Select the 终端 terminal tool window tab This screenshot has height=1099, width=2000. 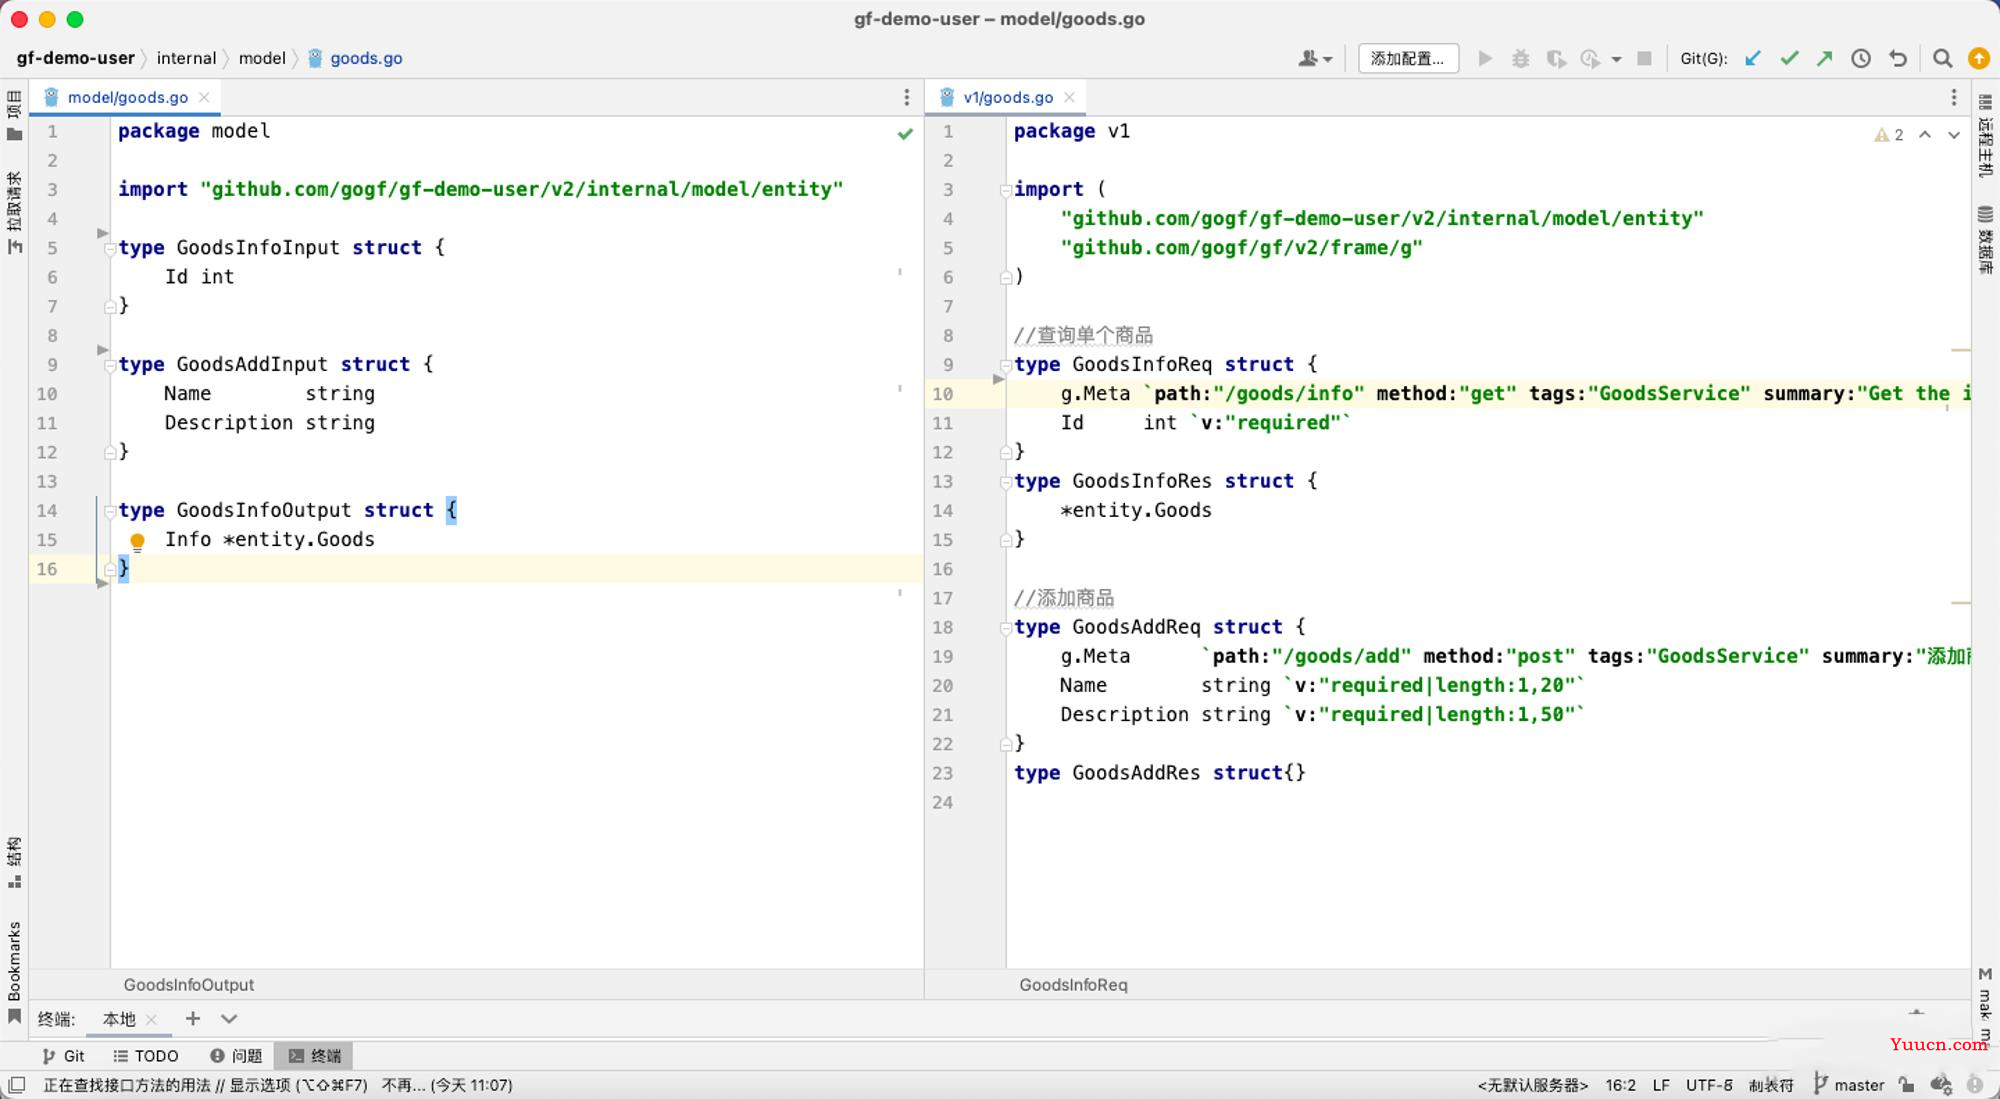pyautogui.click(x=314, y=1055)
